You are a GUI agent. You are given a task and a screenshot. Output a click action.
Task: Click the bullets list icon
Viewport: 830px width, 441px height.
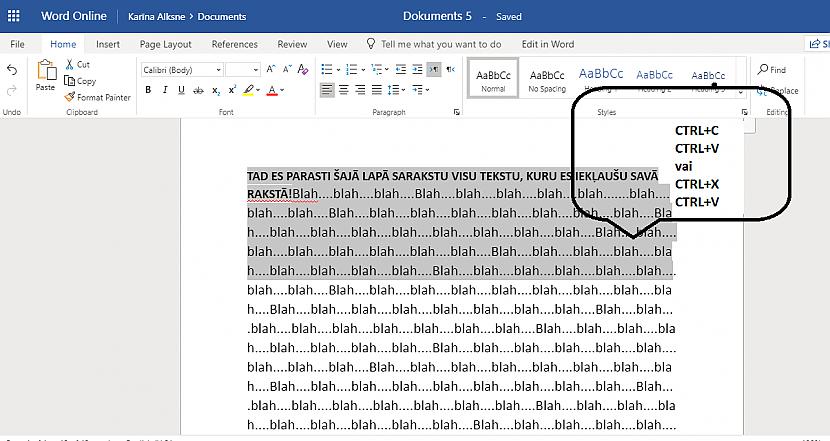click(327, 69)
